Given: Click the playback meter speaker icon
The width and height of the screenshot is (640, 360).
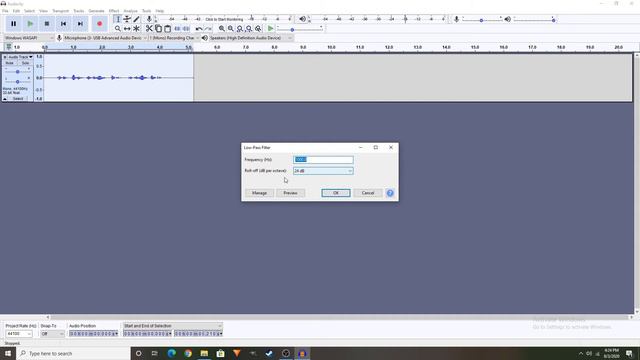Looking at the screenshot, I should pos(302,19).
